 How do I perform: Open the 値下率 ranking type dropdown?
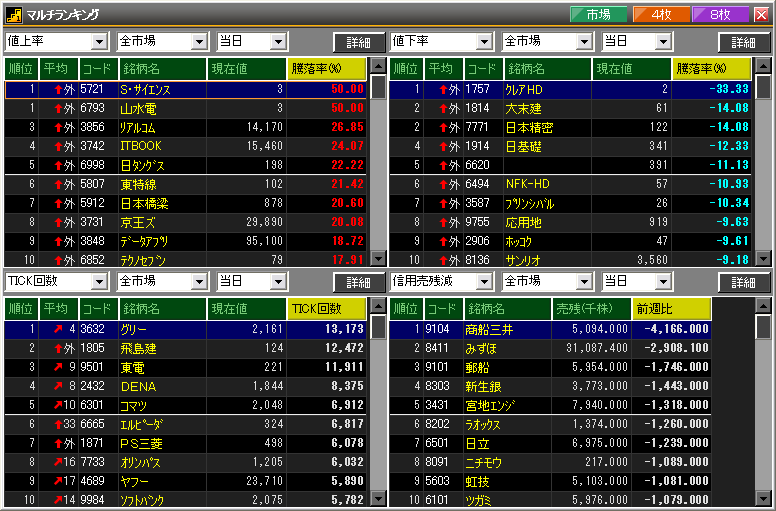click(x=441, y=42)
